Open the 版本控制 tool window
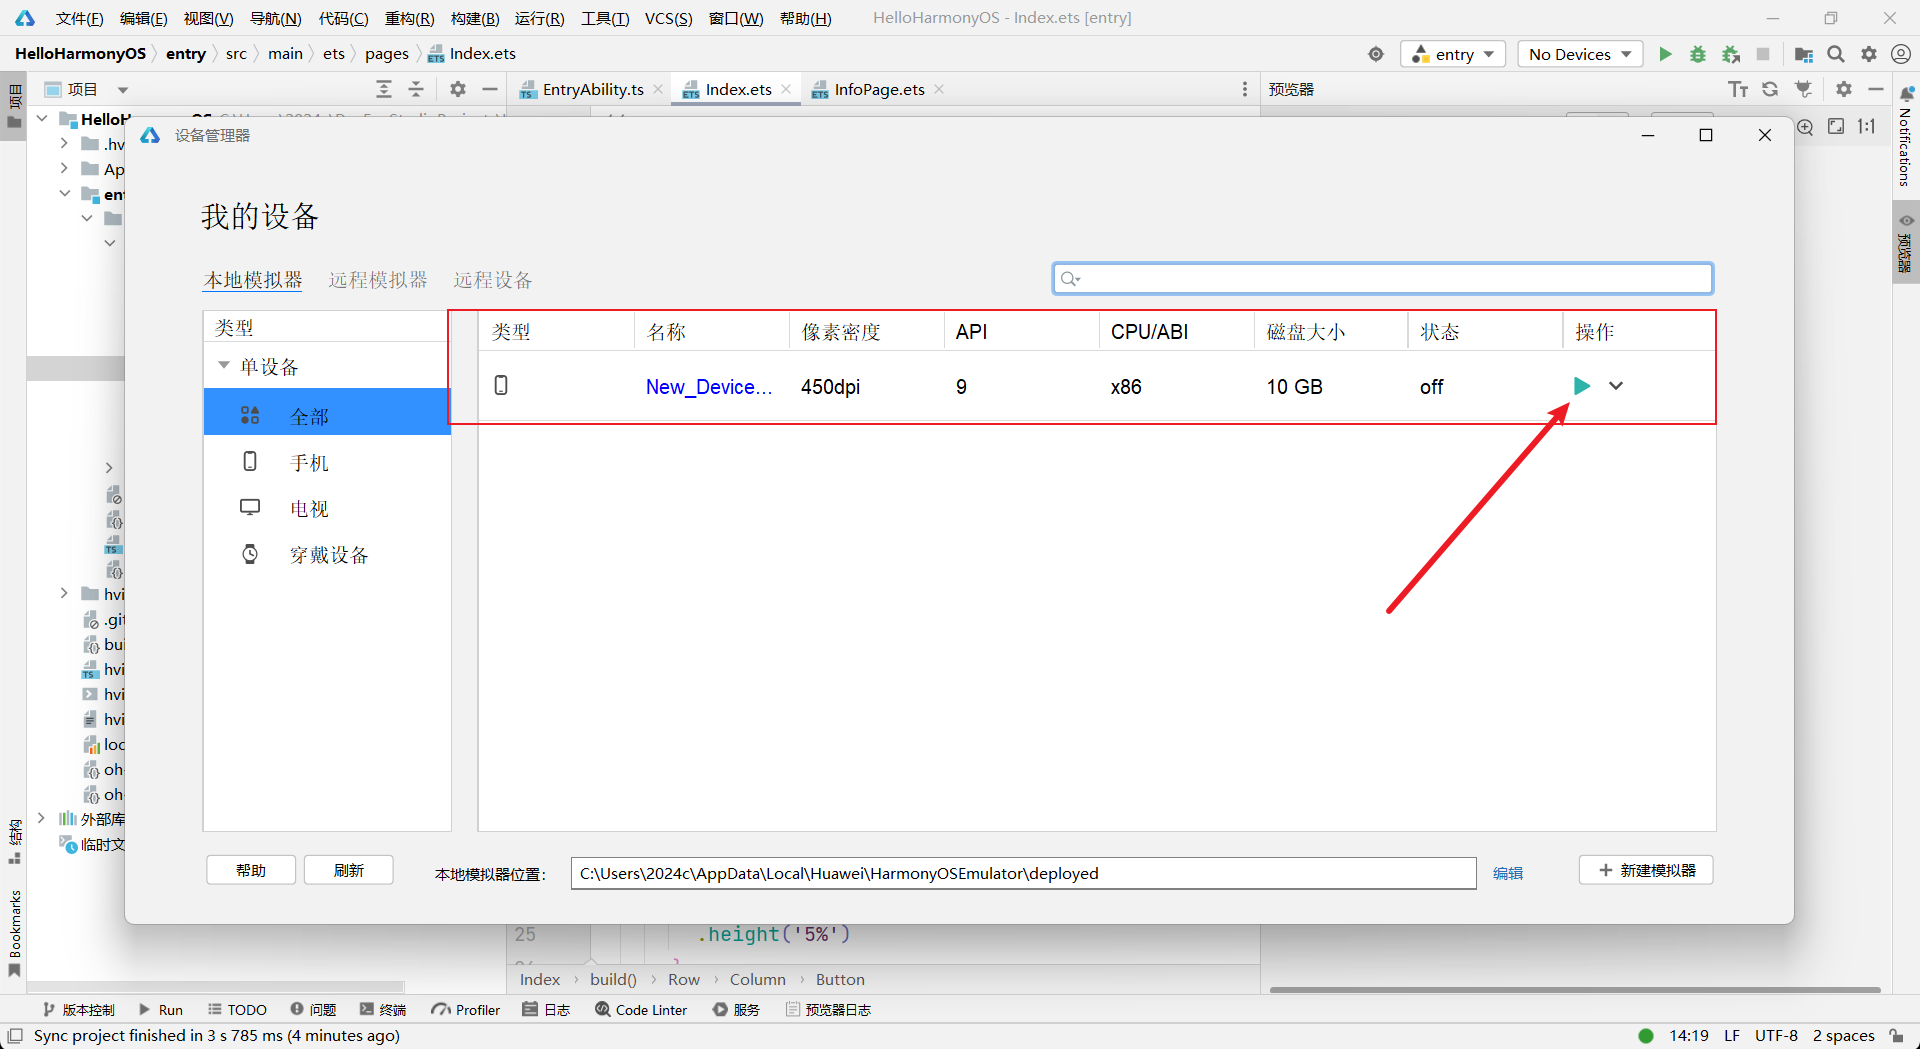This screenshot has width=1920, height=1049. pos(79,1010)
